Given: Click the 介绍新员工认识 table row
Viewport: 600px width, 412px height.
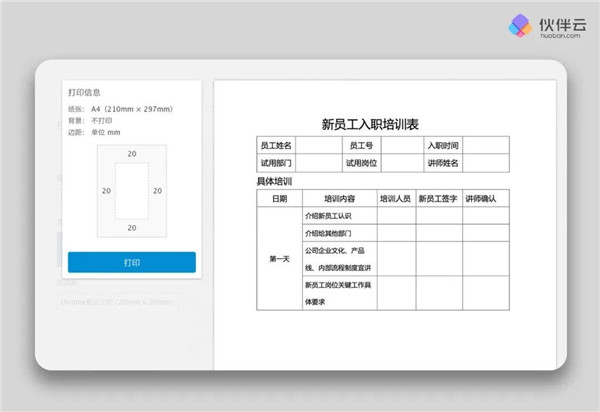Looking at the screenshot, I should pos(339,215).
